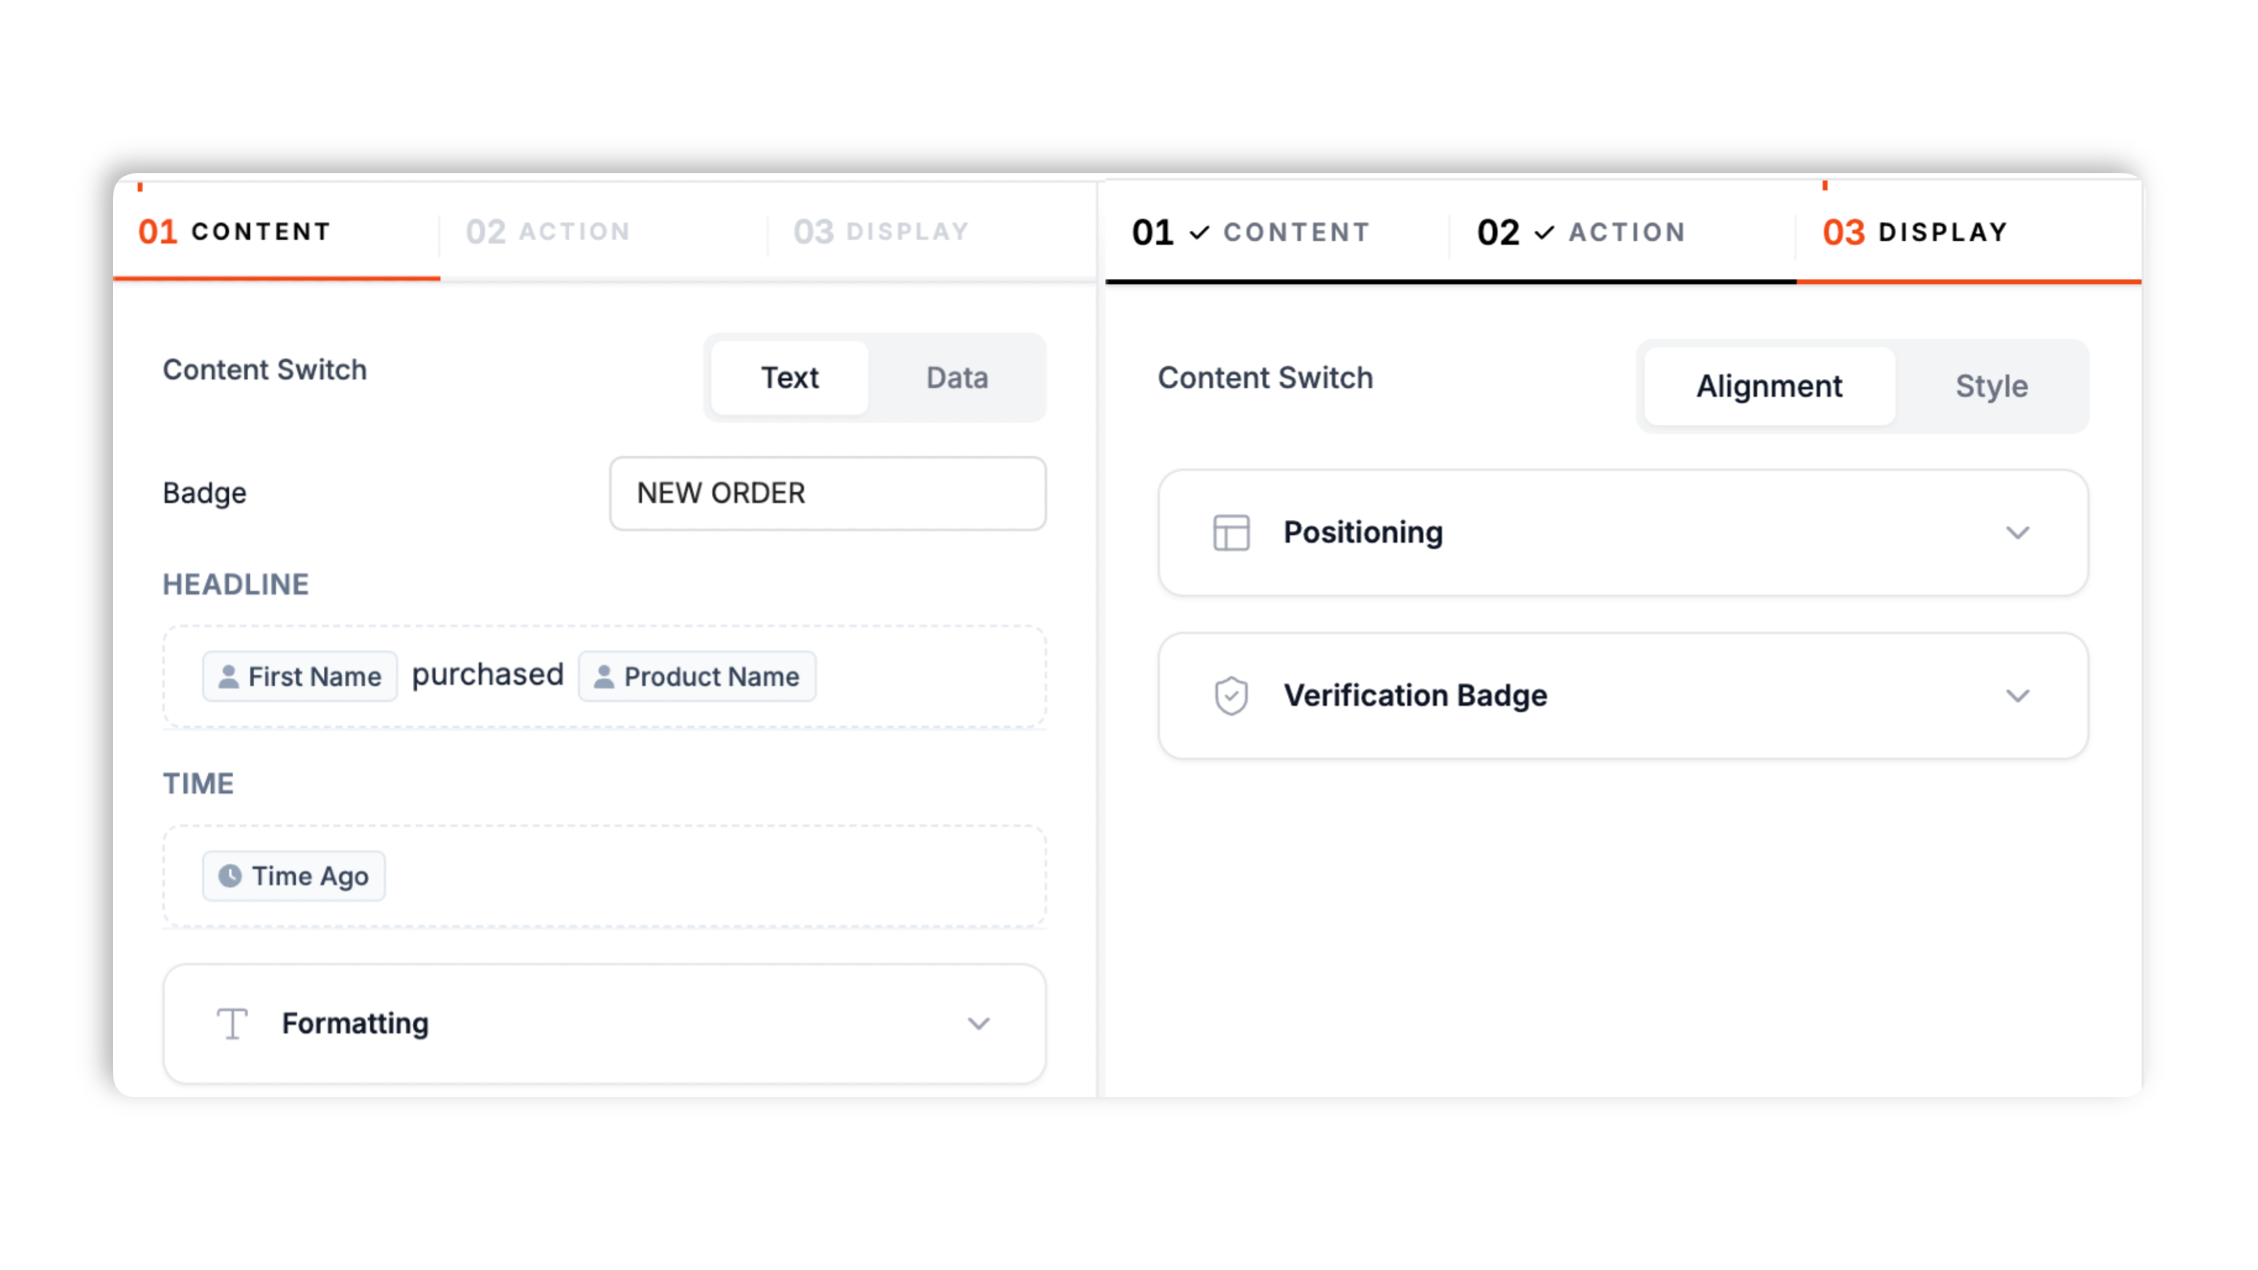Select the active 03 Display tab in right panel
The height and width of the screenshot is (1270, 2258).
coord(1968,233)
